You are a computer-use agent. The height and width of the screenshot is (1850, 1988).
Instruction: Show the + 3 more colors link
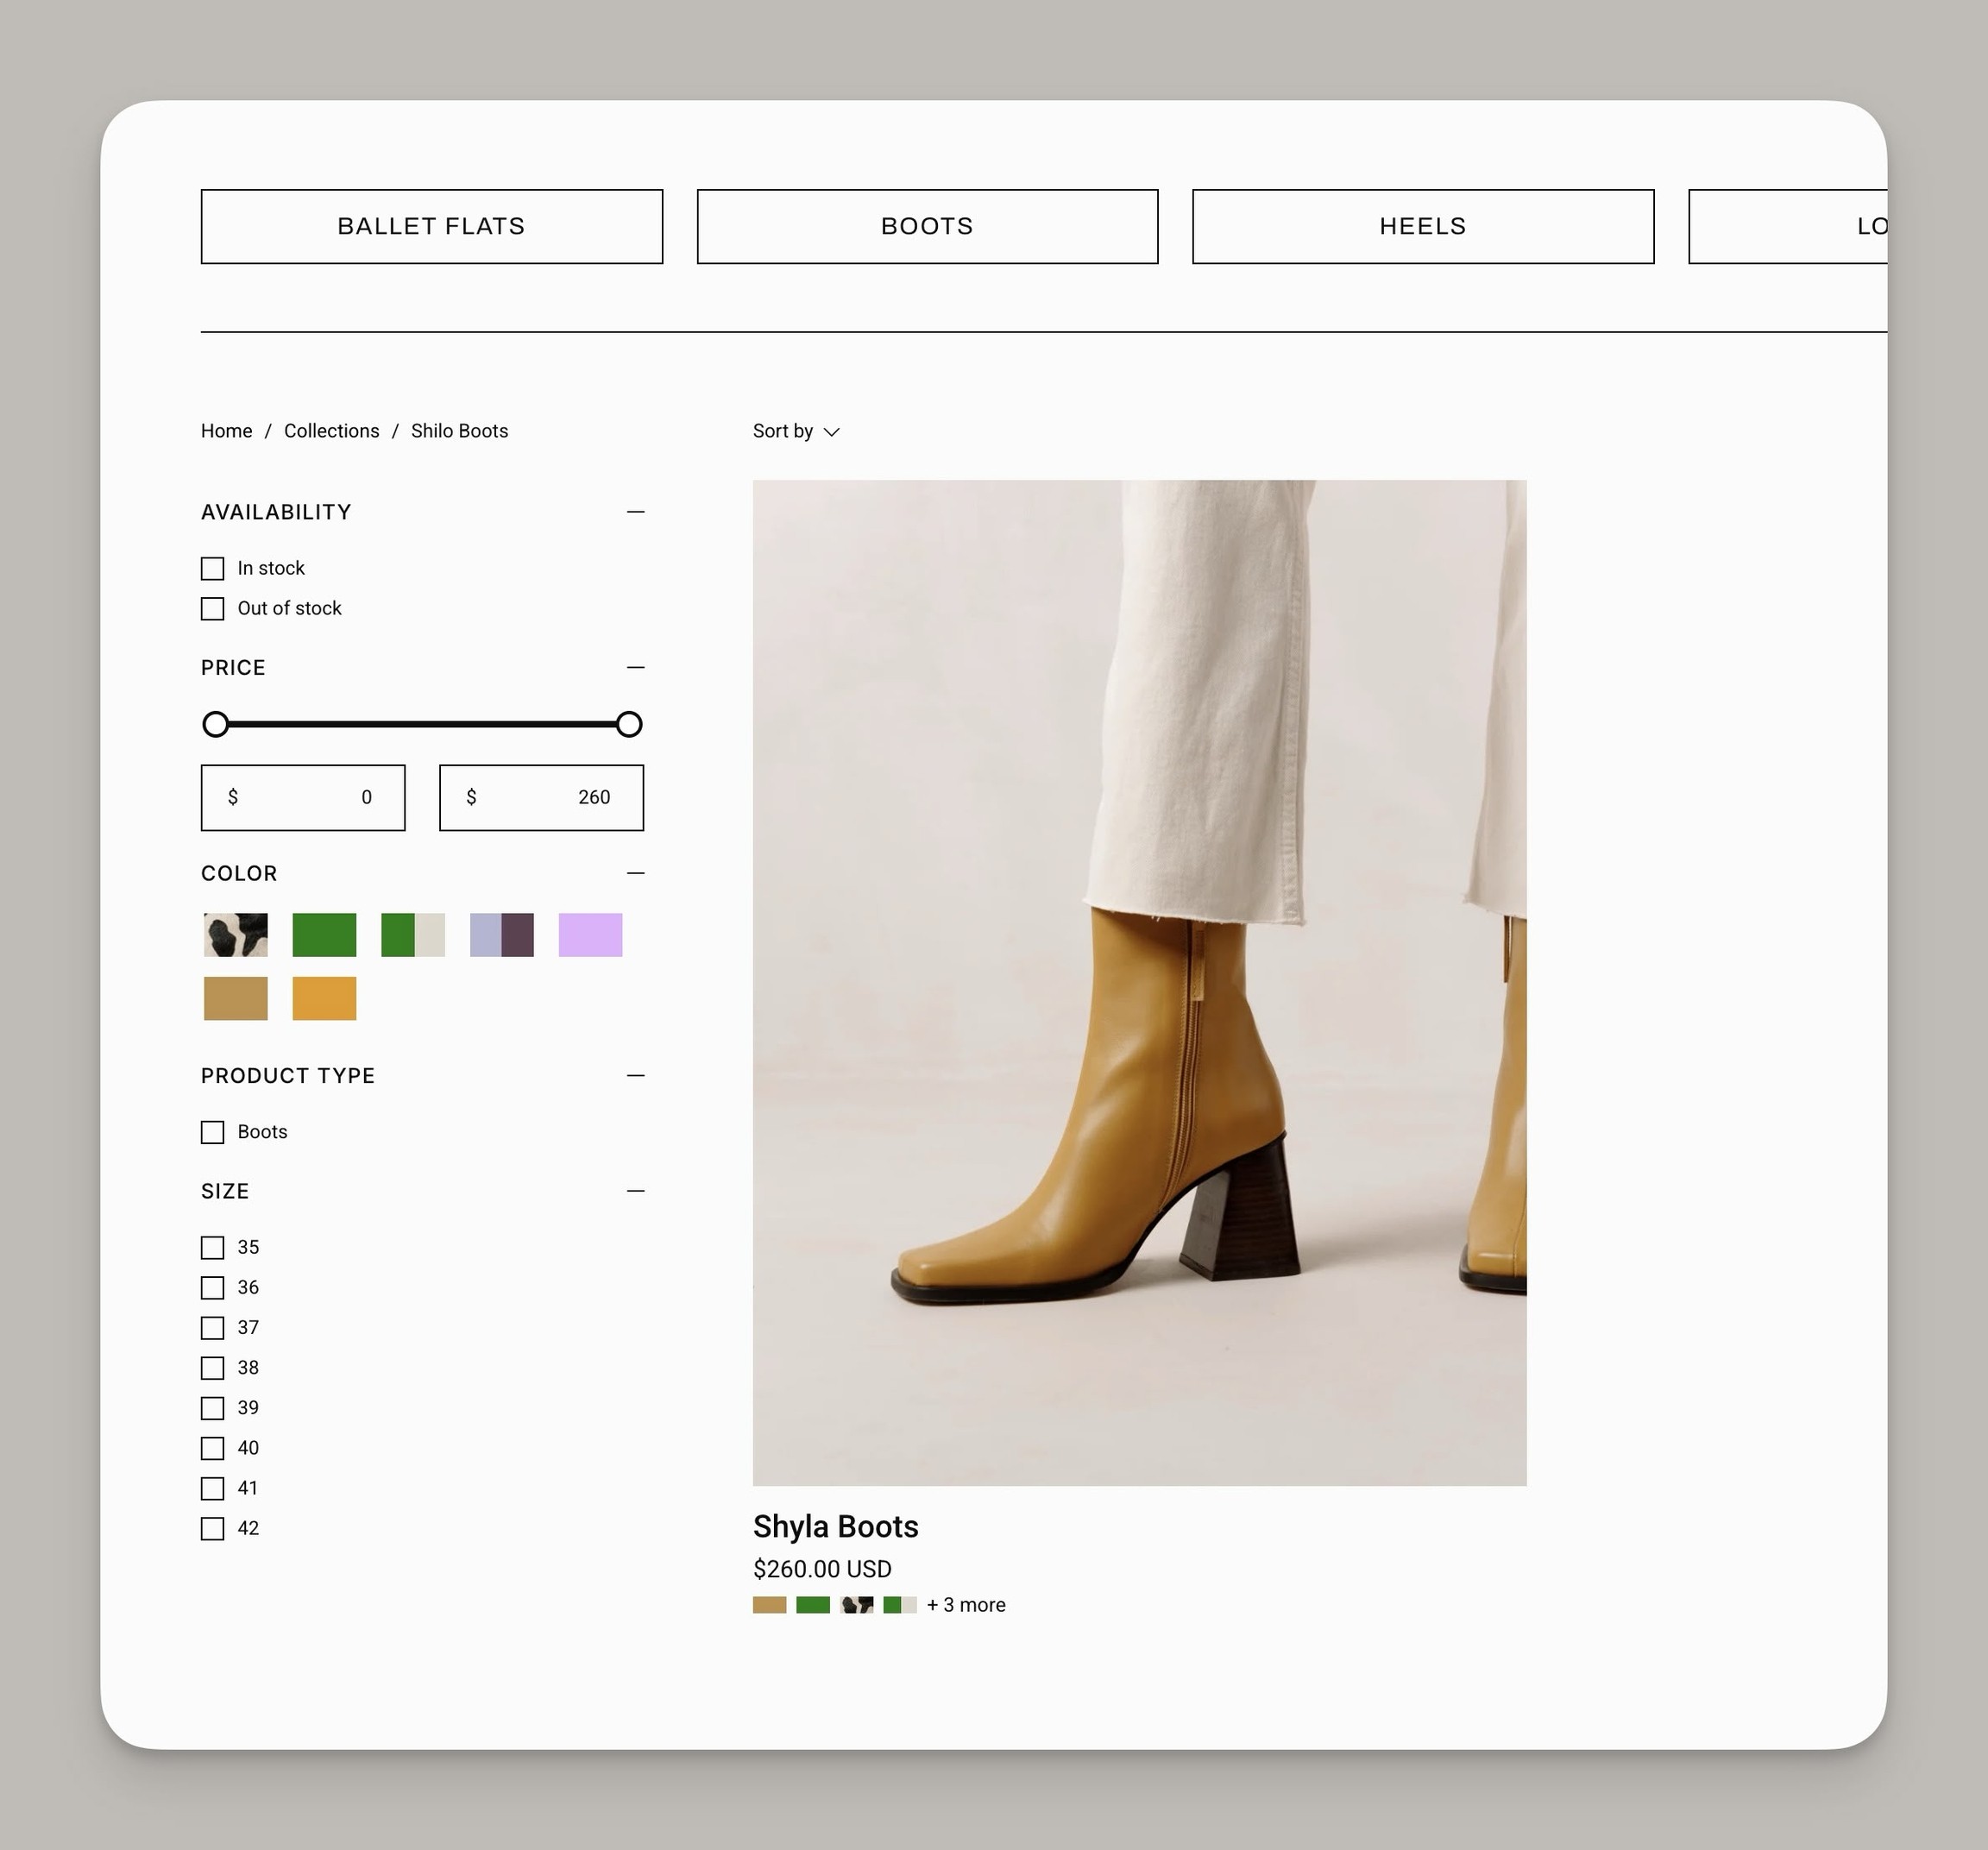tap(965, 1605)
